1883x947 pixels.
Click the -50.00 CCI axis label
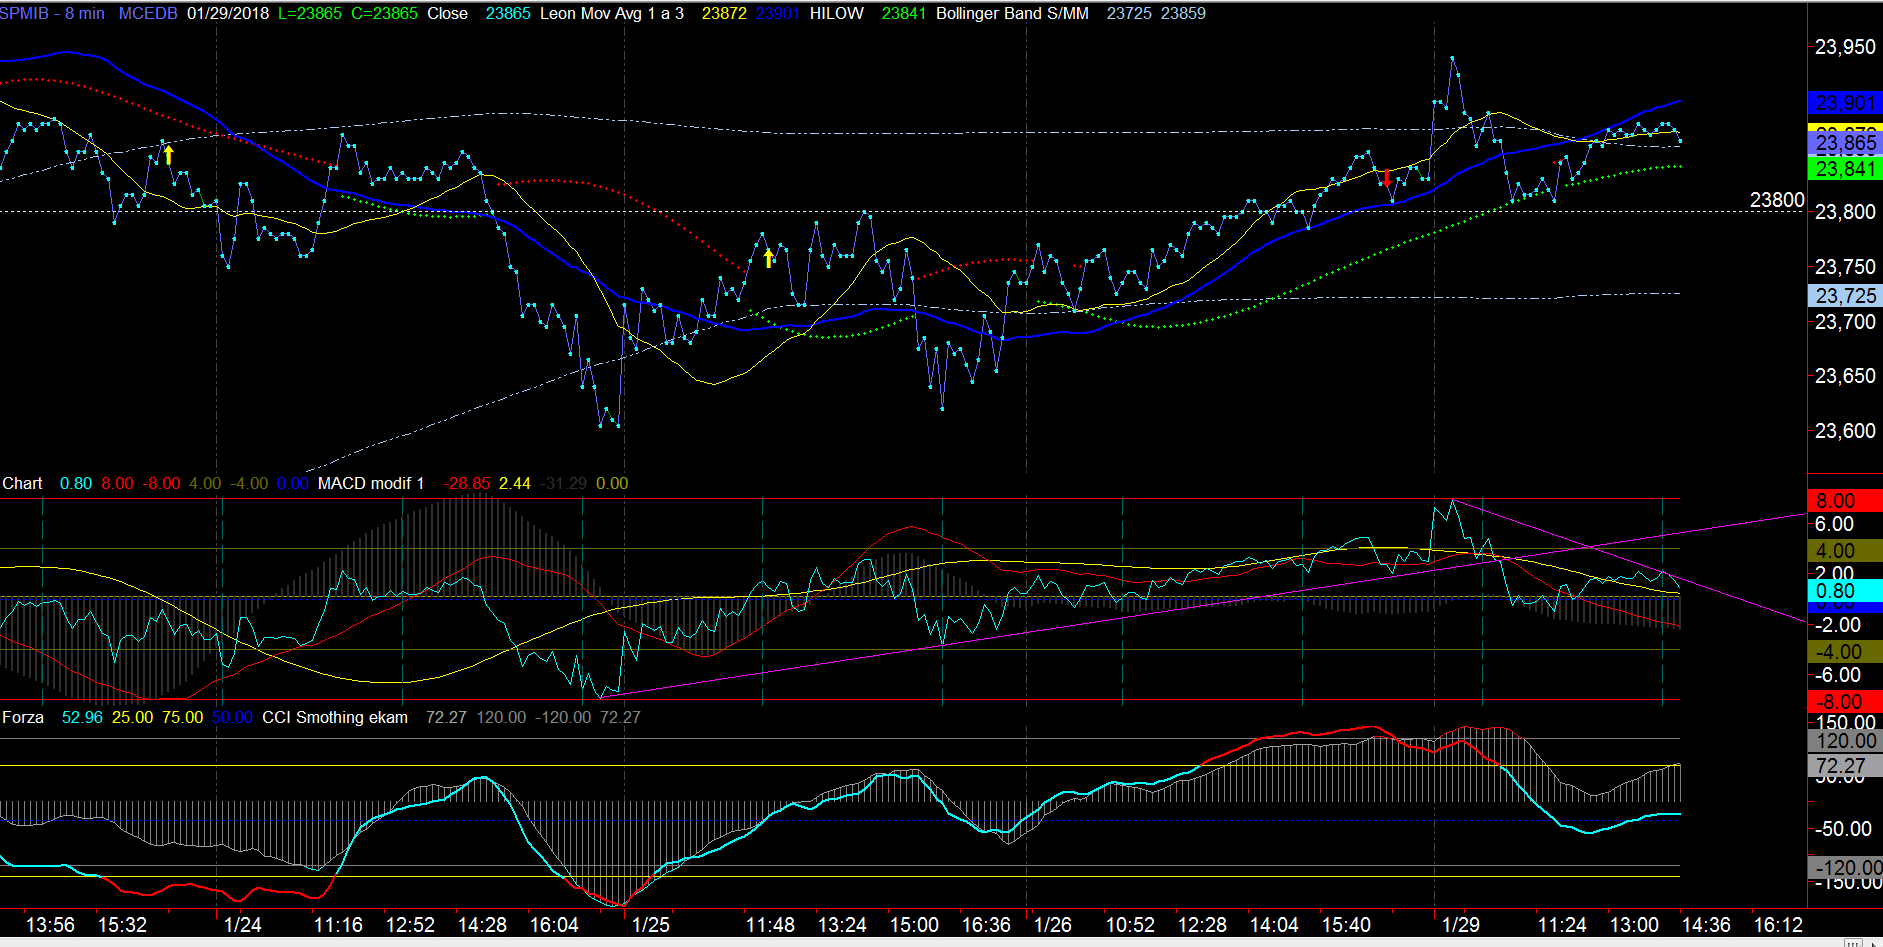pos(1843,829)
